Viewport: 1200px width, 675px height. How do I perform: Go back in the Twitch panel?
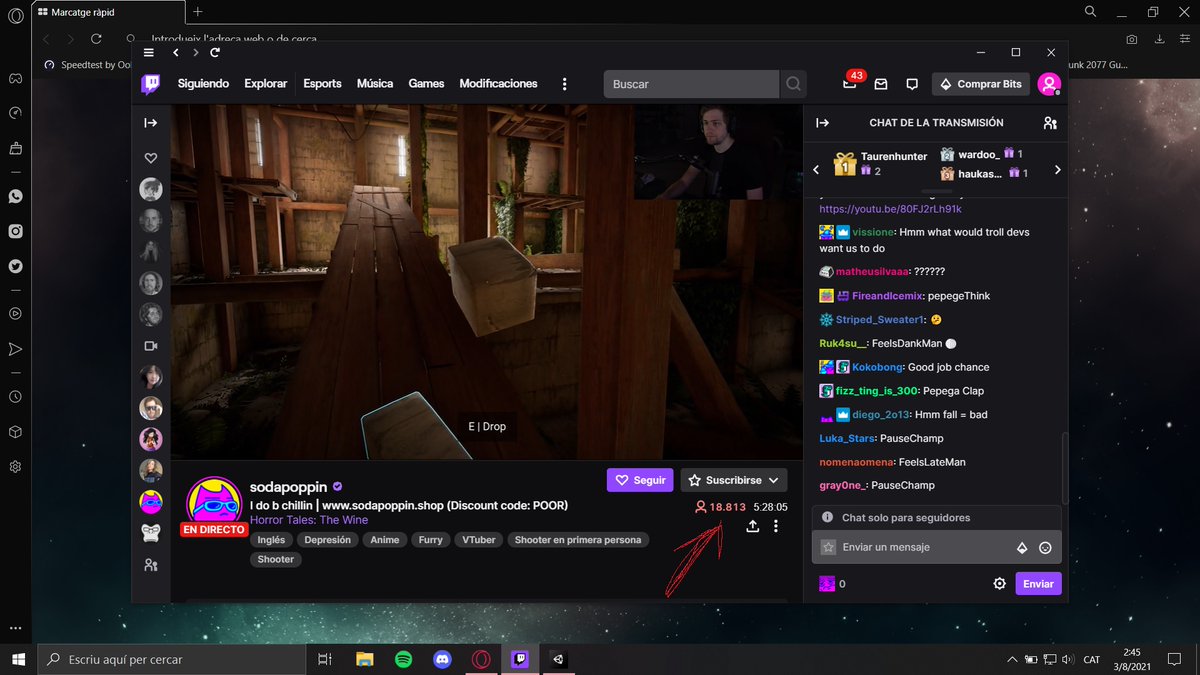point(176,52)
